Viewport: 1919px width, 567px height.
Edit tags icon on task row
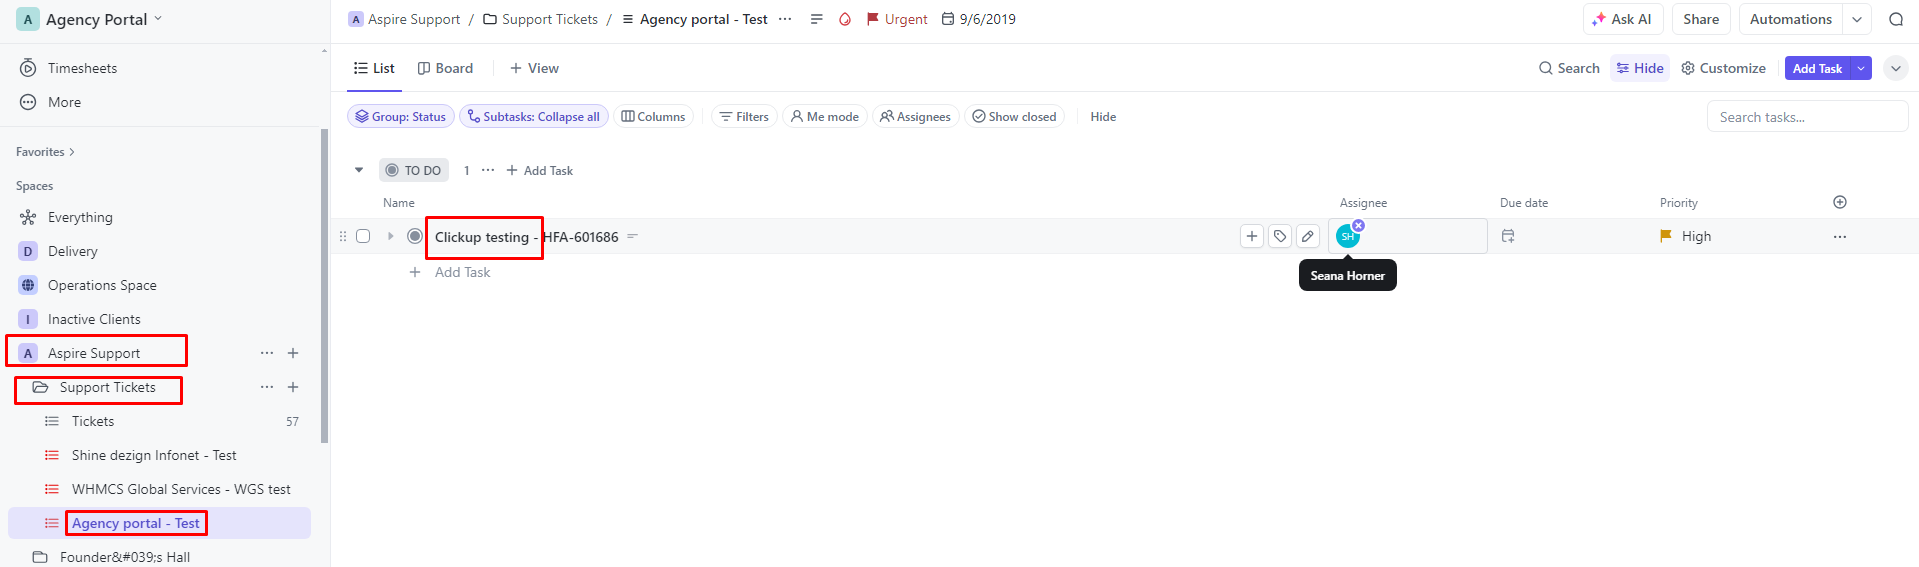pos(1280,236)
